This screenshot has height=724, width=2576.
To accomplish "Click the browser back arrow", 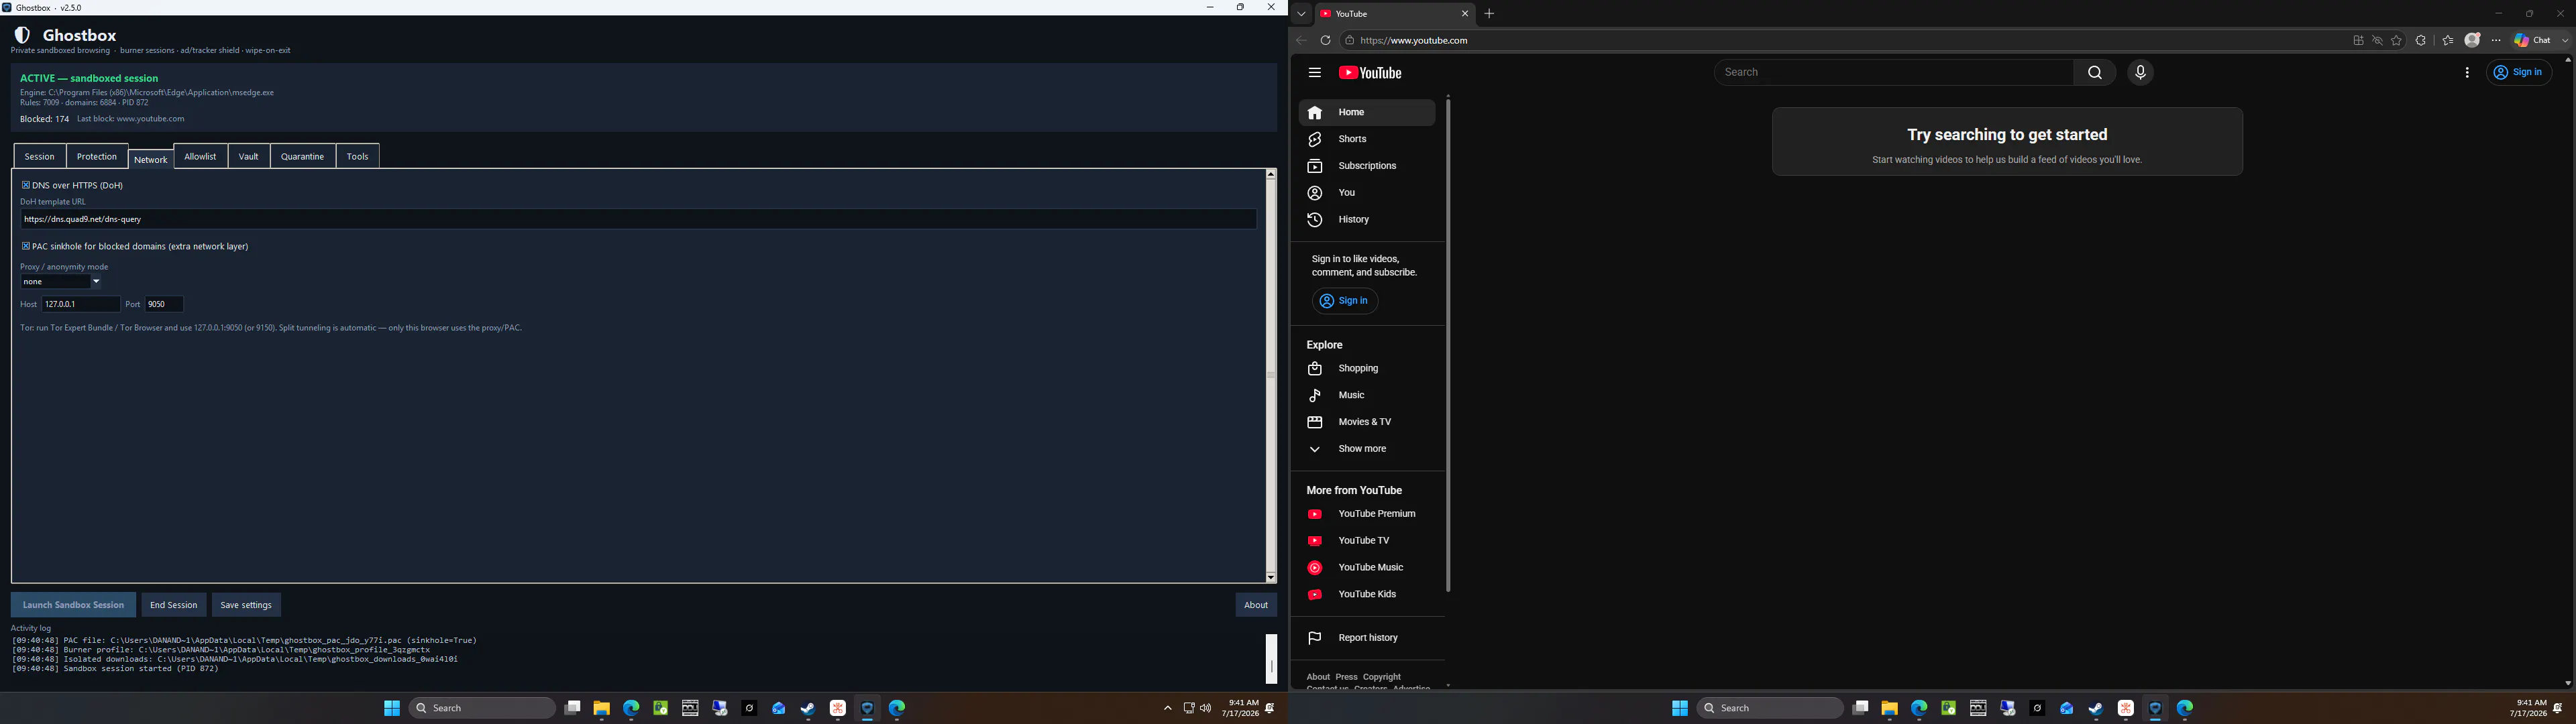I will 1301,41.
